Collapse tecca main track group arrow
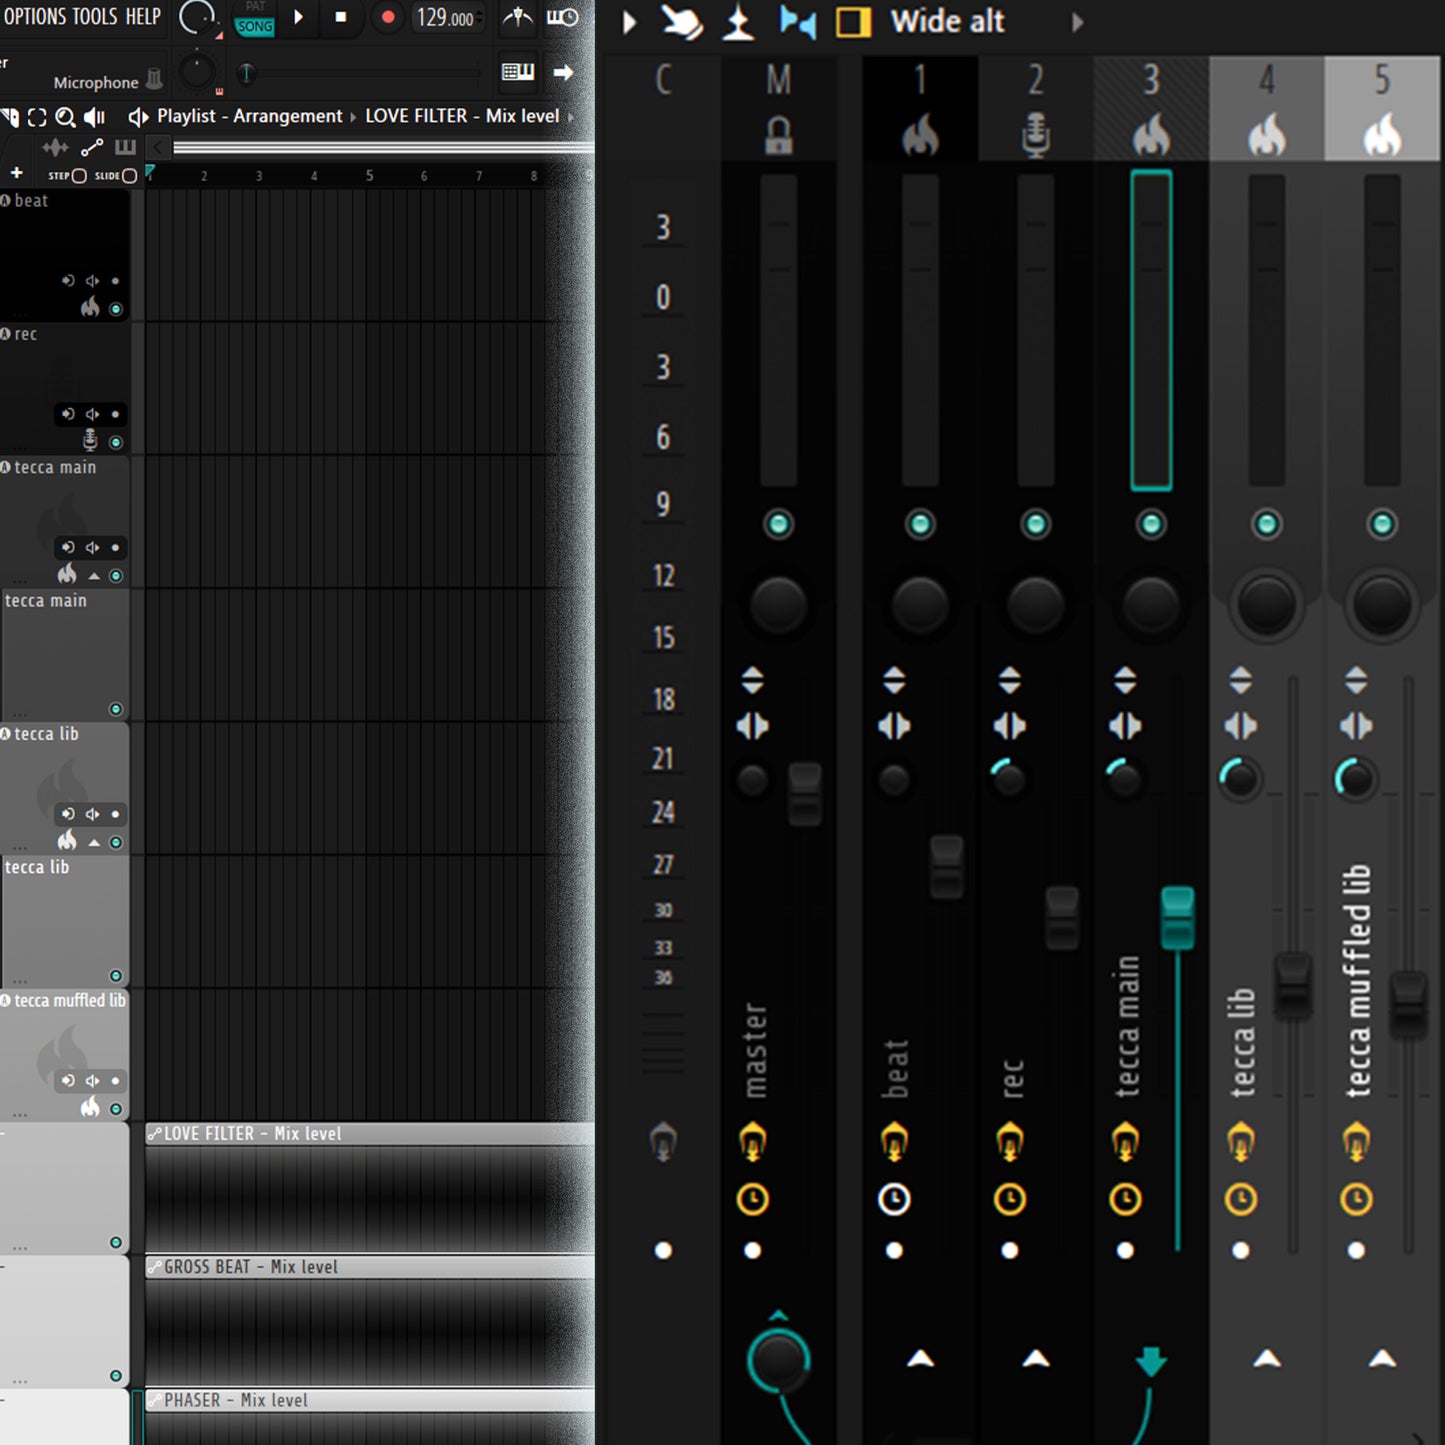This screenshot has width=1445, height=1445. pyautogui.click(x=94, y=576)
